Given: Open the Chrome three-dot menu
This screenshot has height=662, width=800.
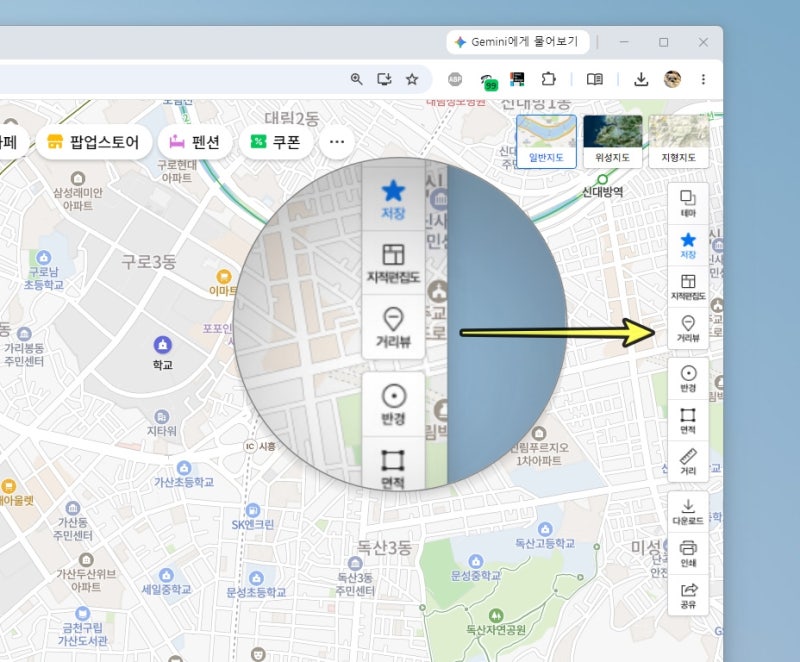Looking at the screenshot, I should 703,79.
